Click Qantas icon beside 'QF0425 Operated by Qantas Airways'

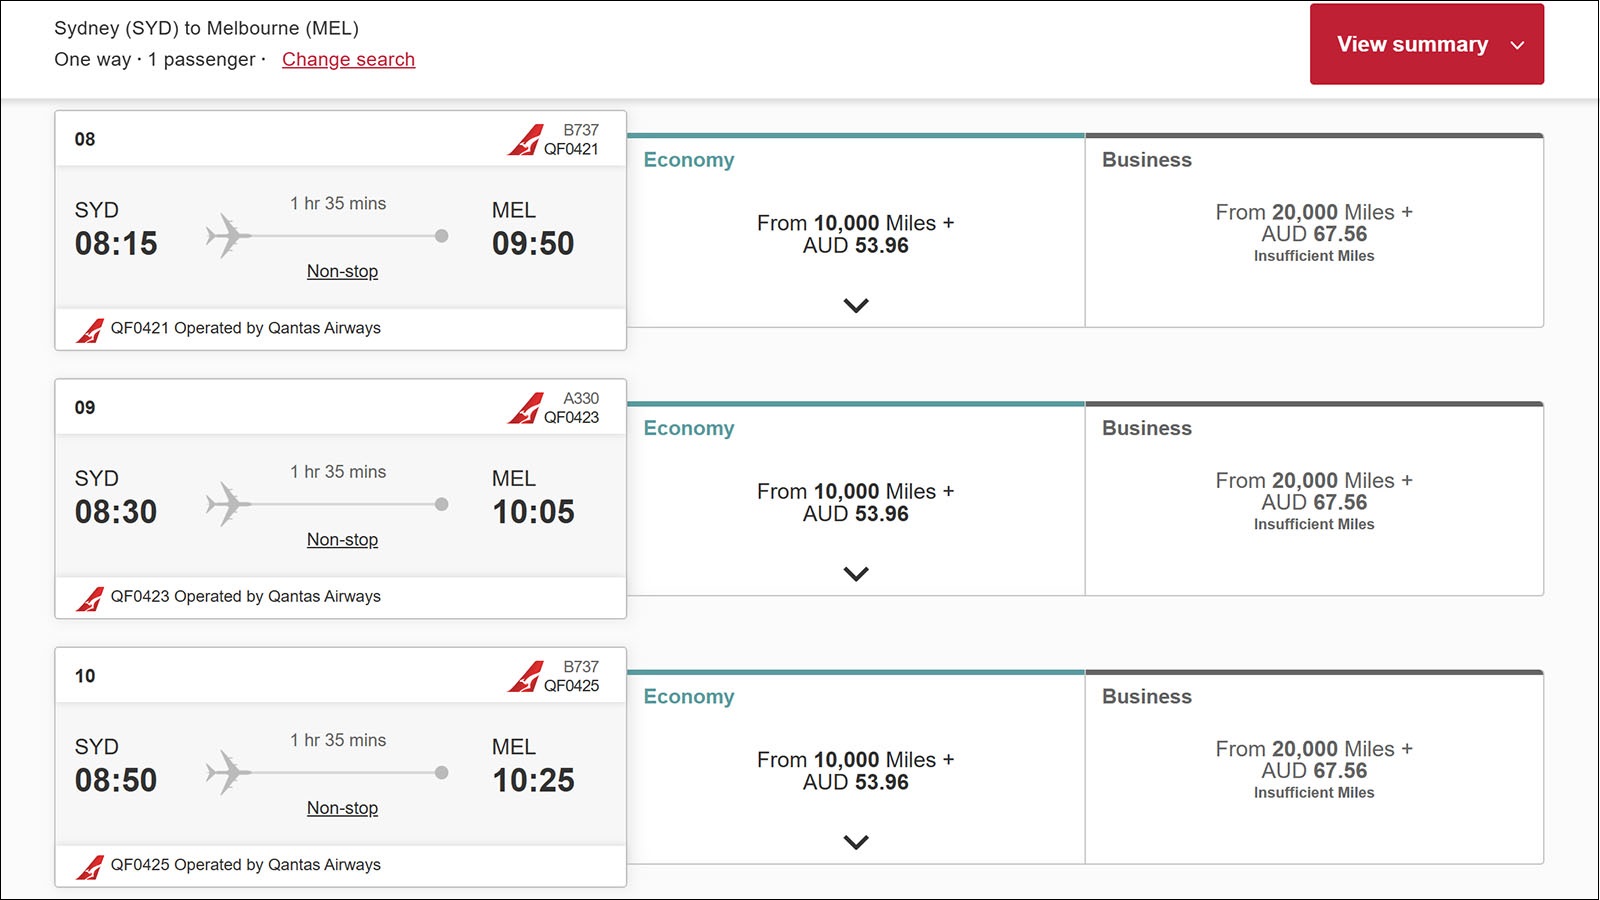point(90,867)
